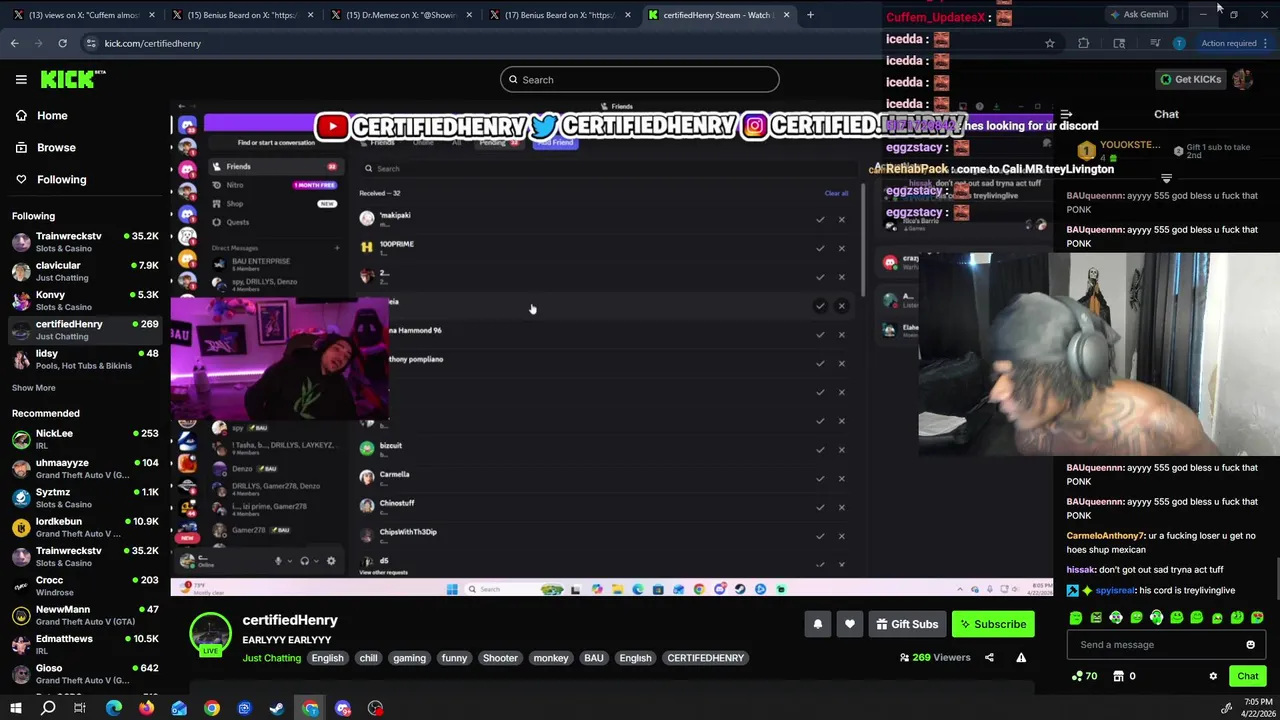
Task: Click the Get KICKs button
Action: [1190, 79]
